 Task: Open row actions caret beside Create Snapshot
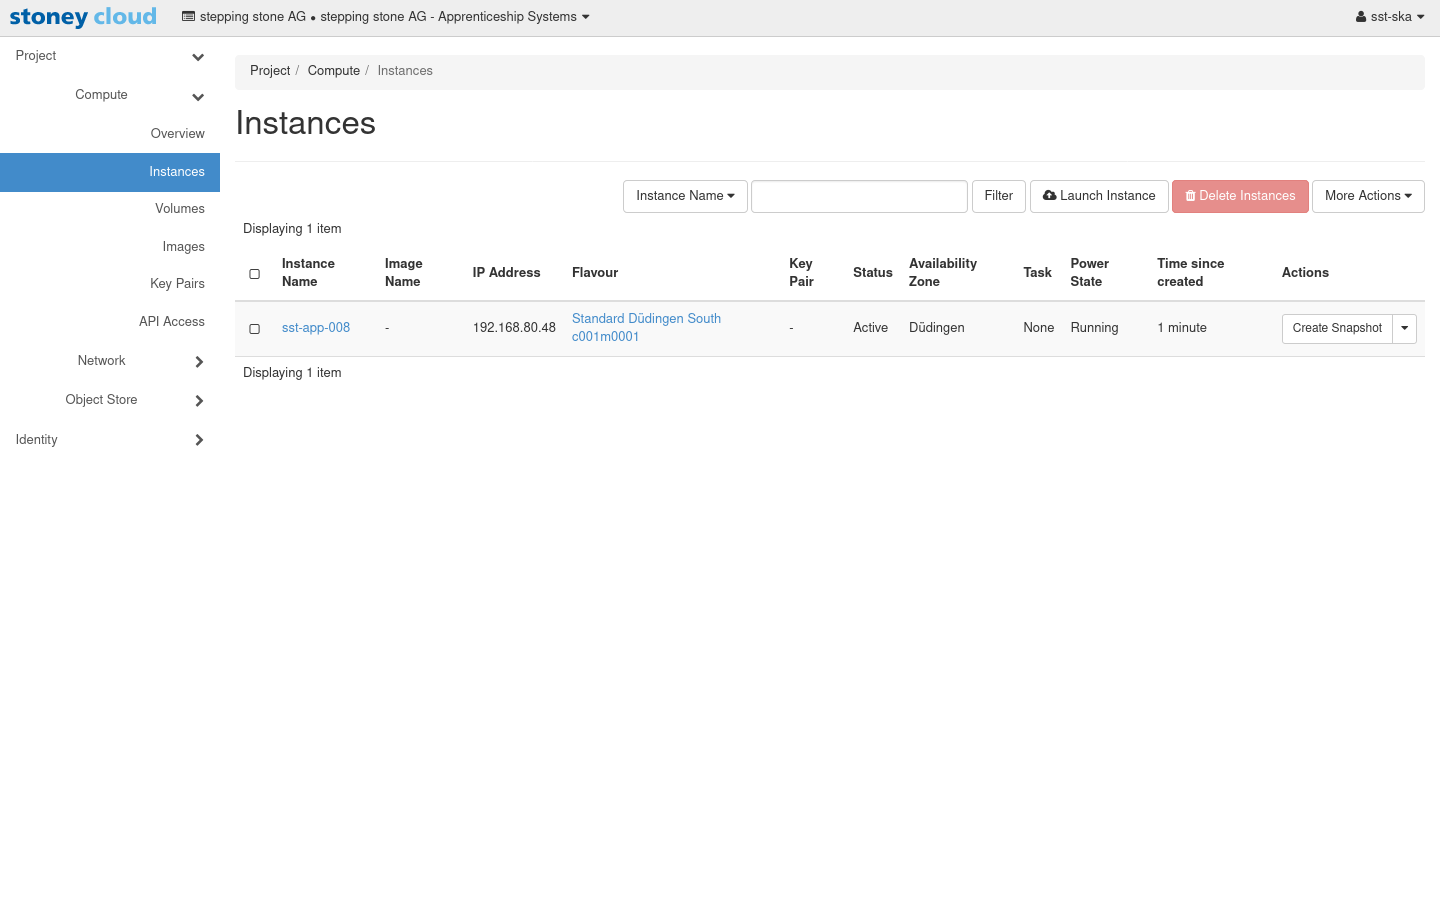click(1404, 328)
